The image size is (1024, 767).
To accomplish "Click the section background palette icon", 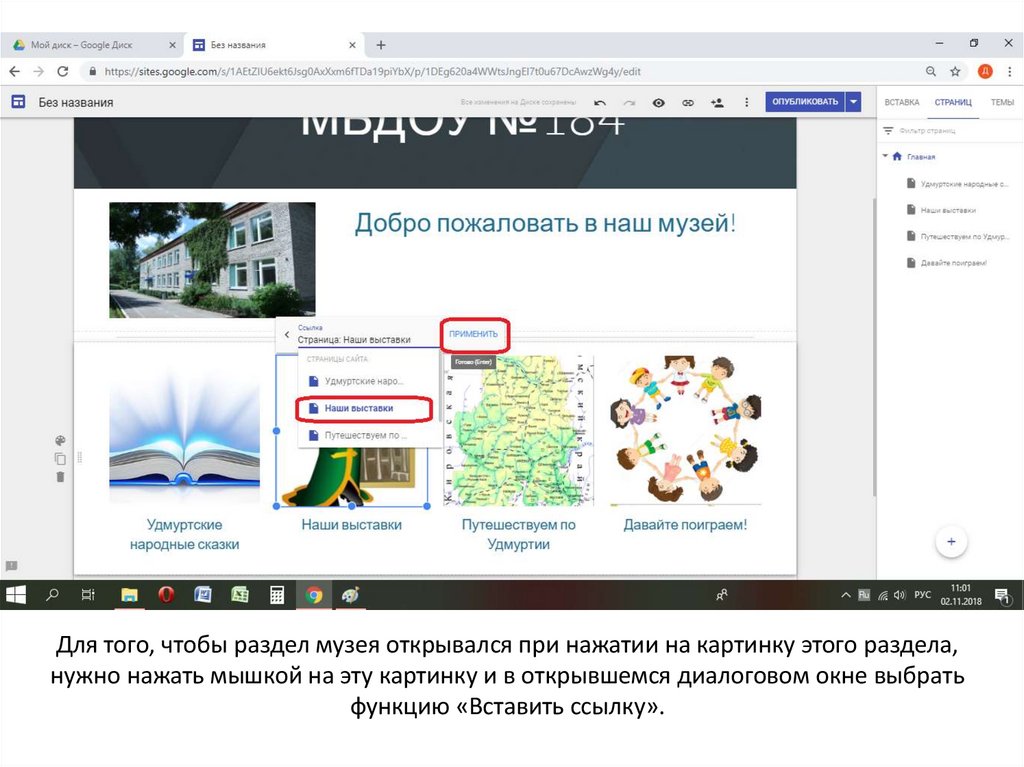I will tap(60, 440).
